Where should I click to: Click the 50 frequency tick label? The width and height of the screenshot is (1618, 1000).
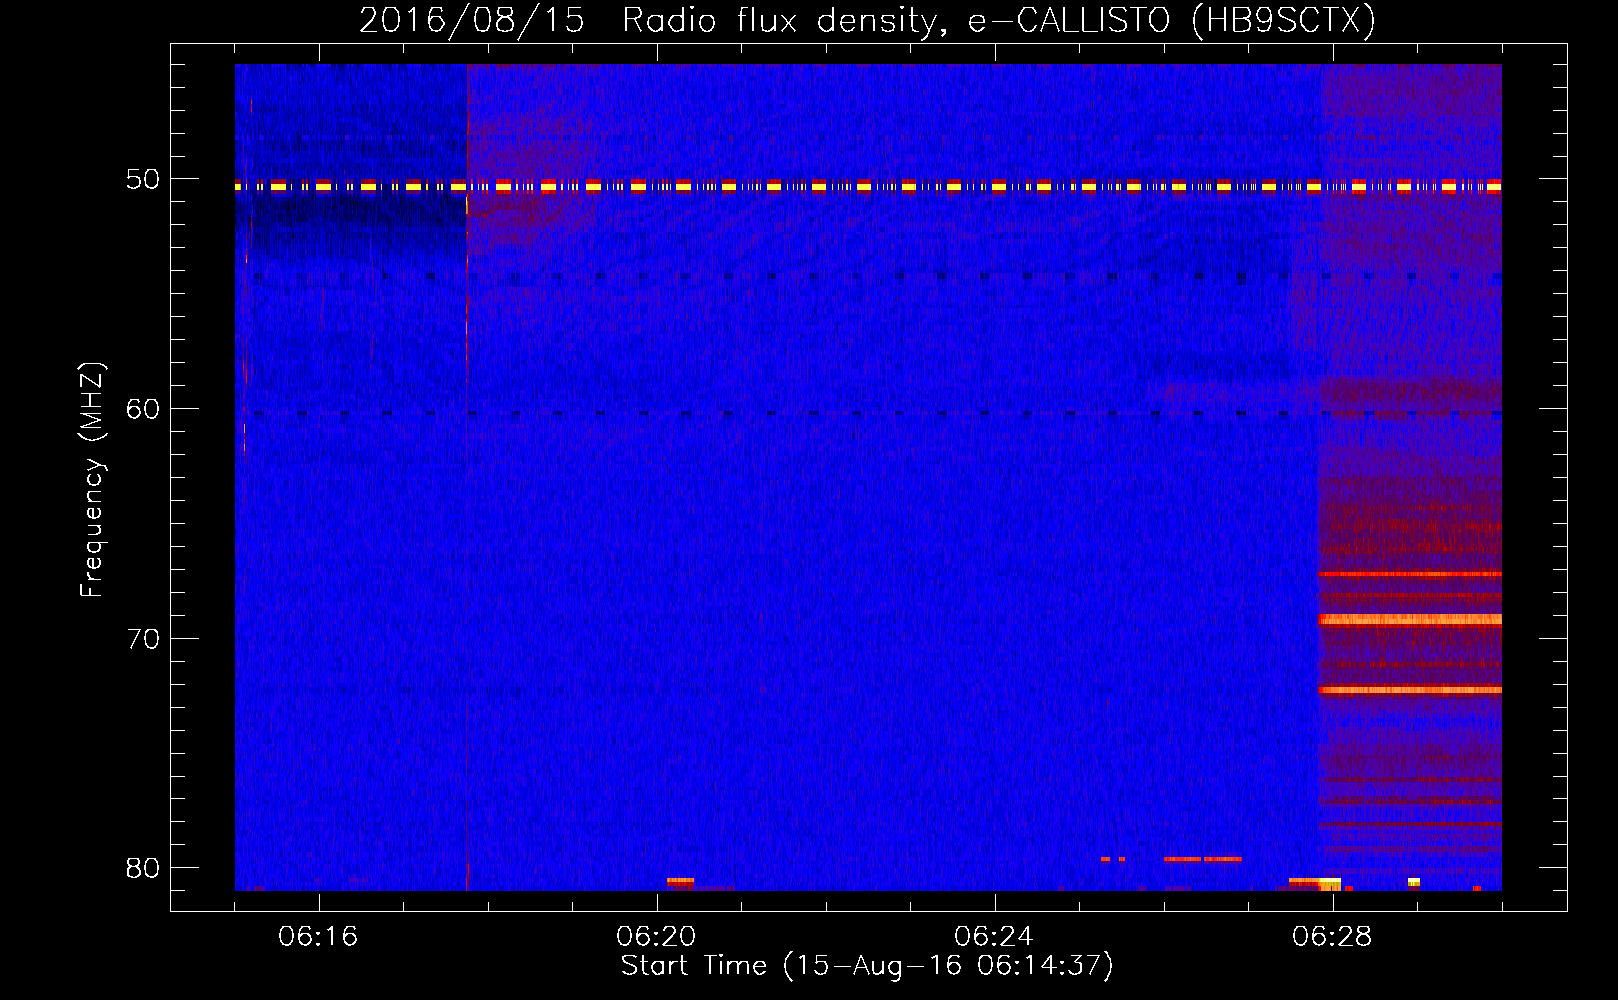coord(142,179)
